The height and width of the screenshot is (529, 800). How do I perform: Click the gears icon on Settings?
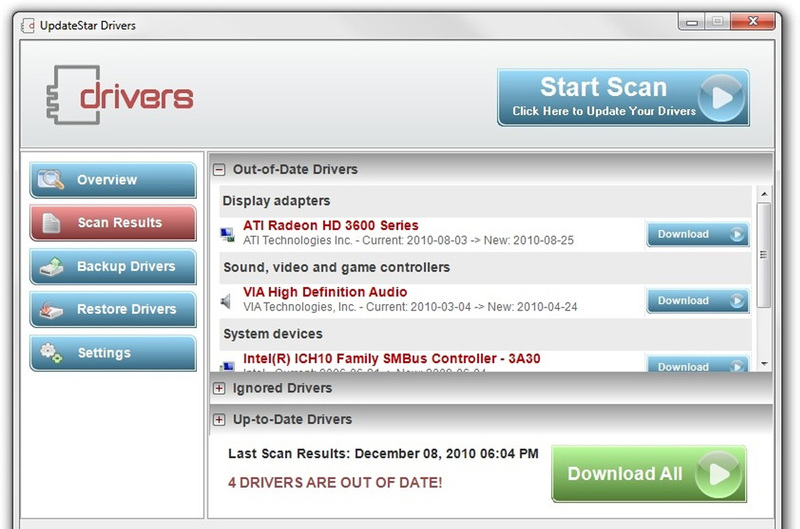[51, 352]
